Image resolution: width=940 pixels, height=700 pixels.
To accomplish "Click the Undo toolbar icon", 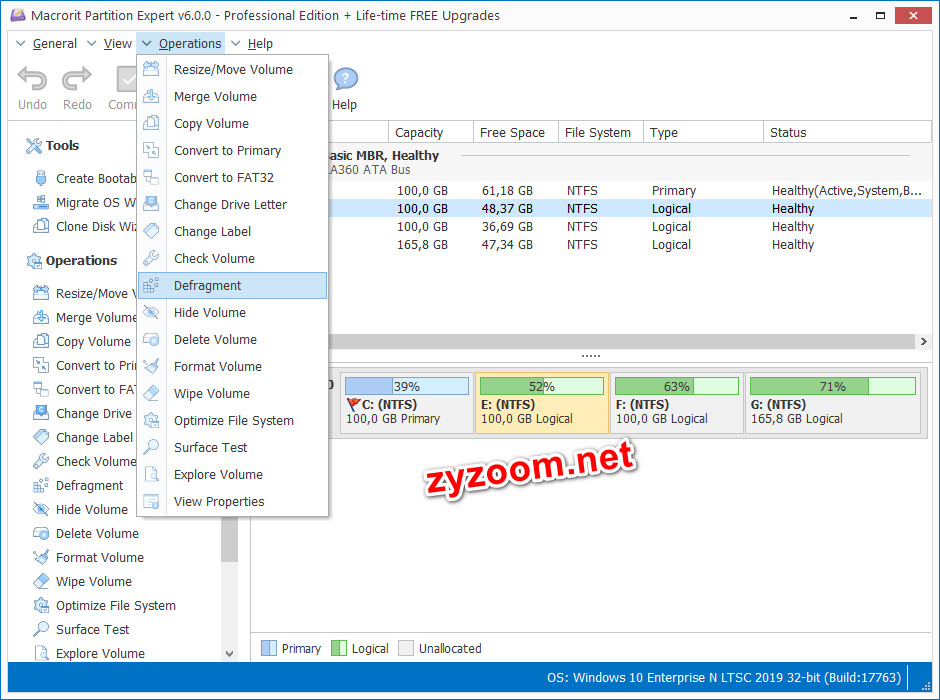I will tap(32, 78).
